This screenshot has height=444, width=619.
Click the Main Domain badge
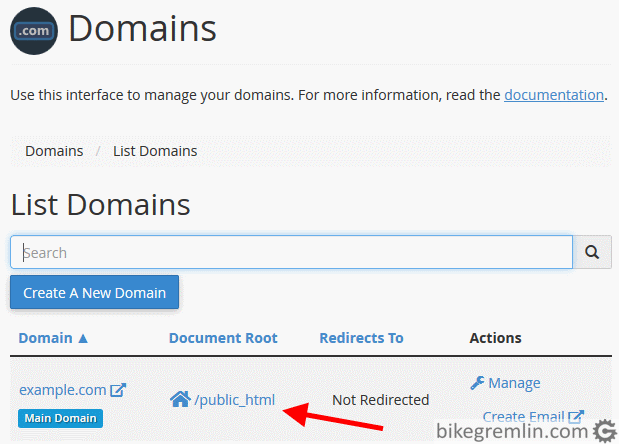pos(60,418)
